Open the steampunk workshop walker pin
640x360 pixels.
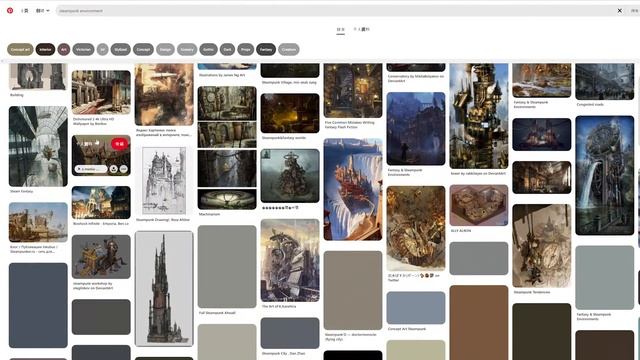(101, 257)
